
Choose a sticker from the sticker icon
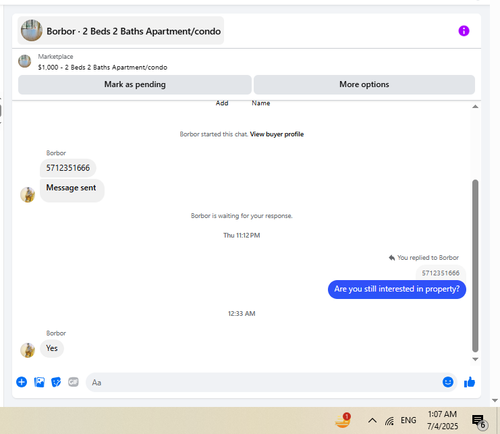coord(56,382)
